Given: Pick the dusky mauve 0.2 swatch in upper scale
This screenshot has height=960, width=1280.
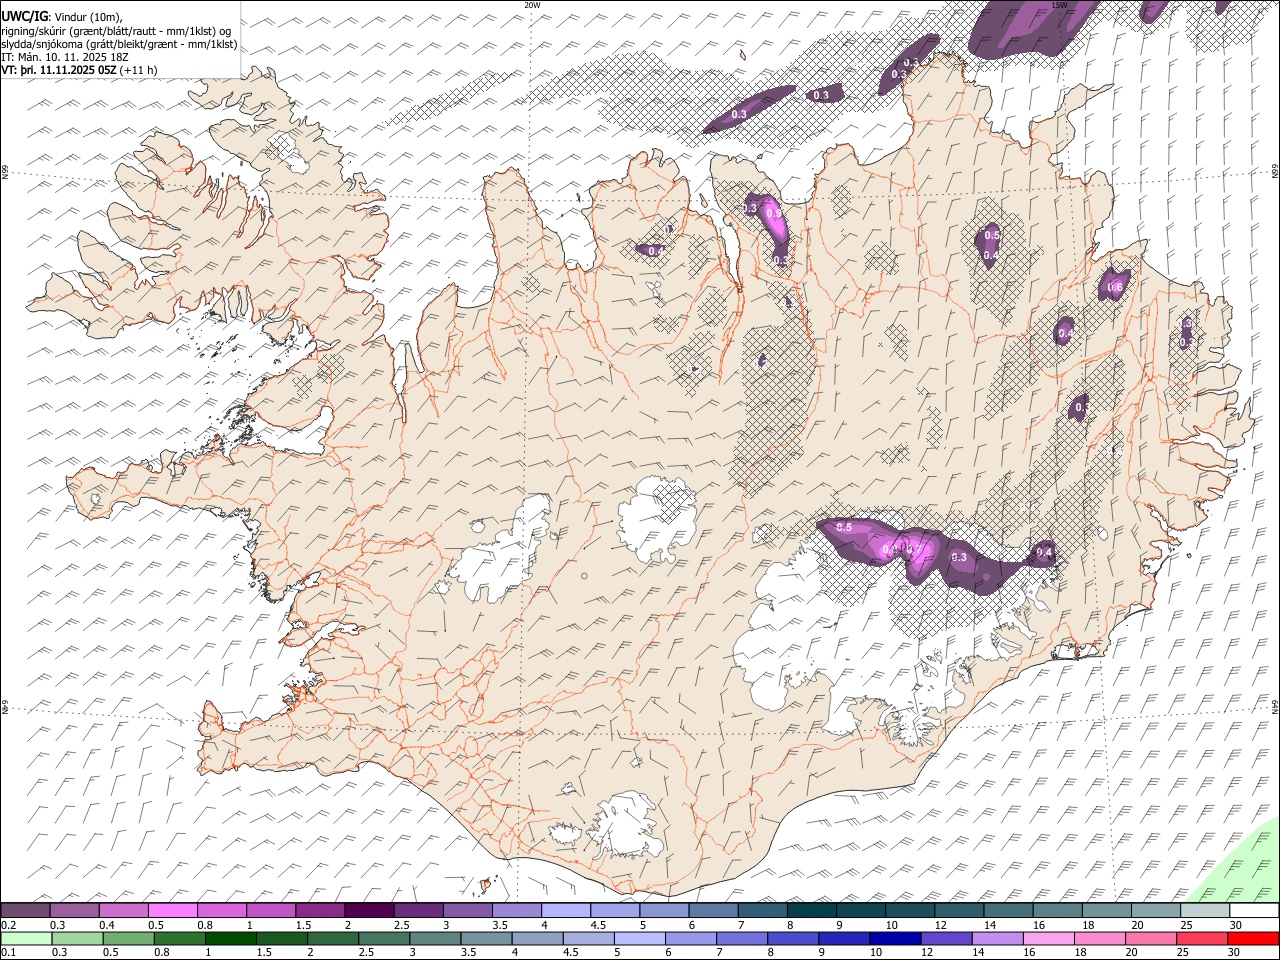Looking at the screenshot, I should click(25, 911).
